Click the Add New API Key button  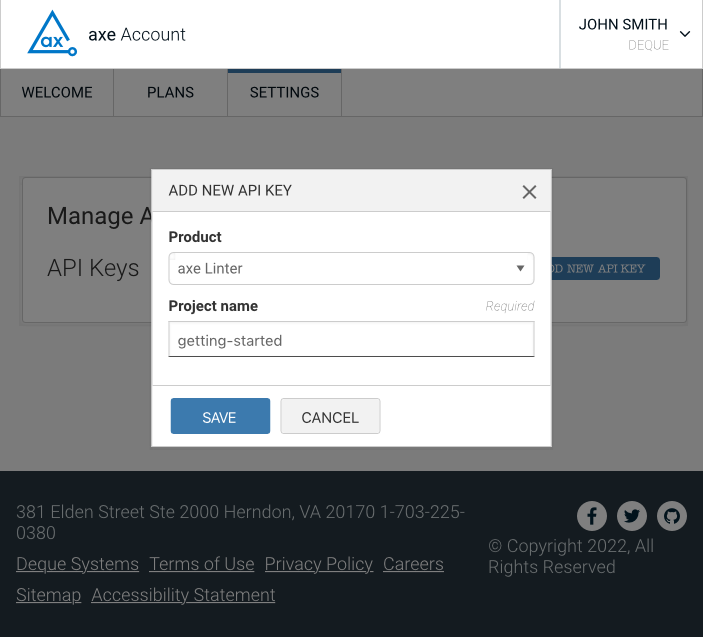coord(604,269)
